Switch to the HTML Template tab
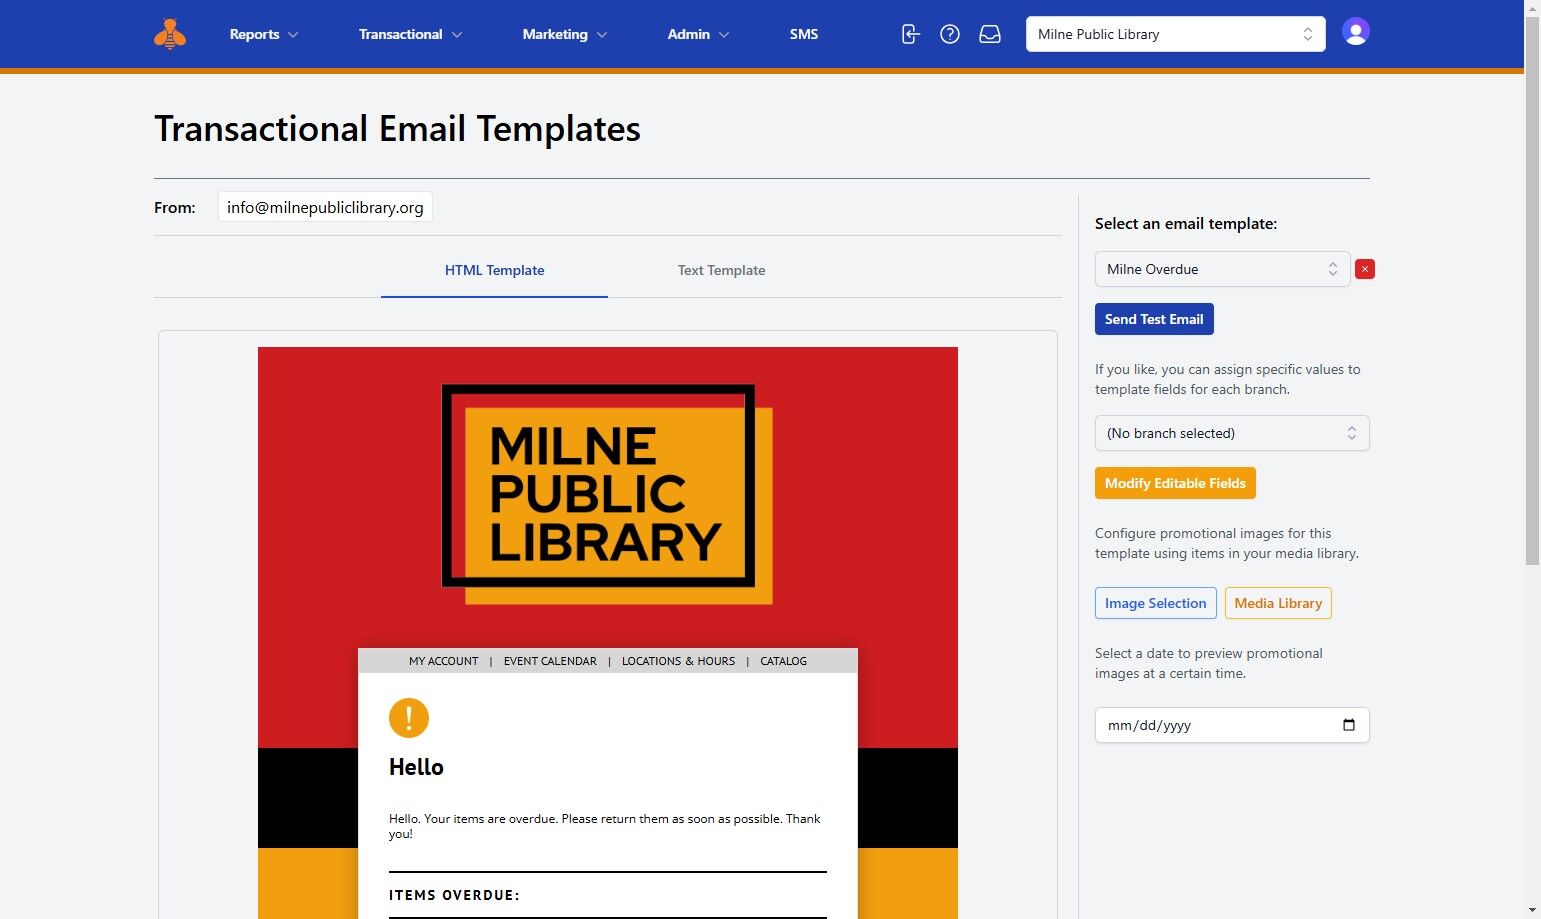Viewport: 1541px width, 919px height. [x=494, y=271]
